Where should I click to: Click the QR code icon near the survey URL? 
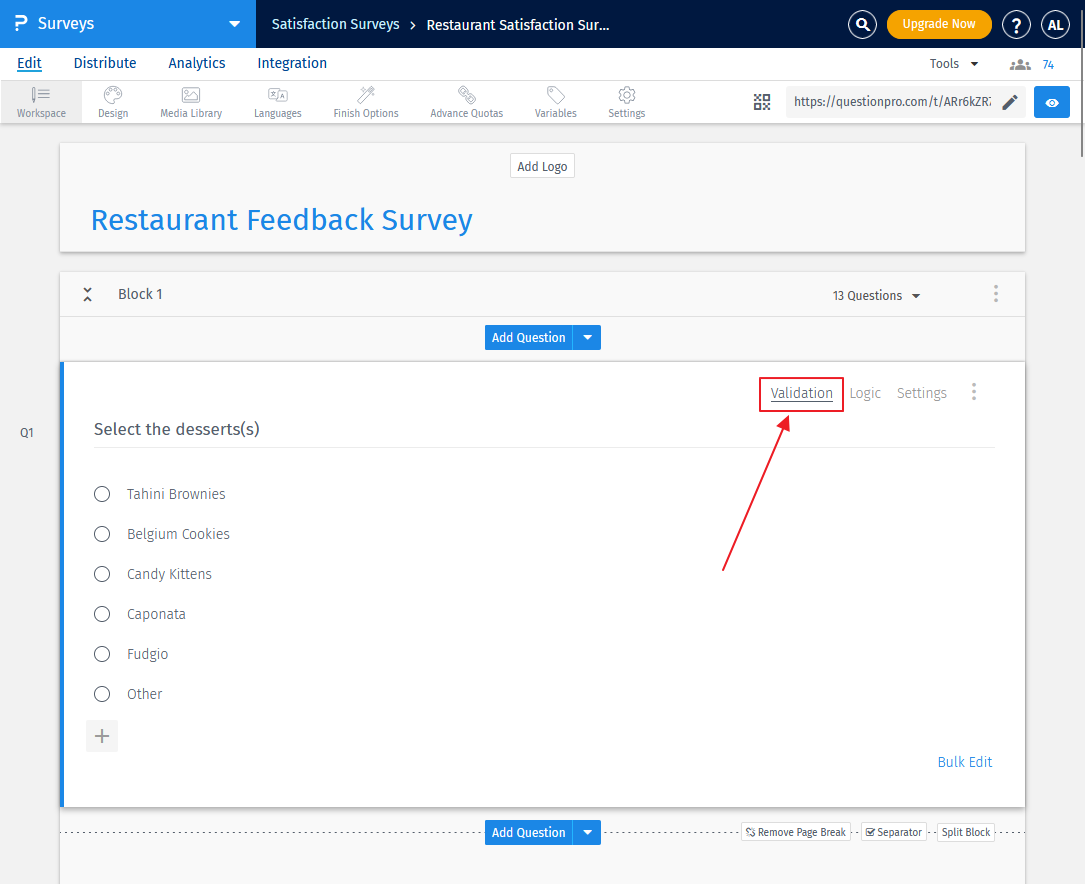click(x=762, y=101)
